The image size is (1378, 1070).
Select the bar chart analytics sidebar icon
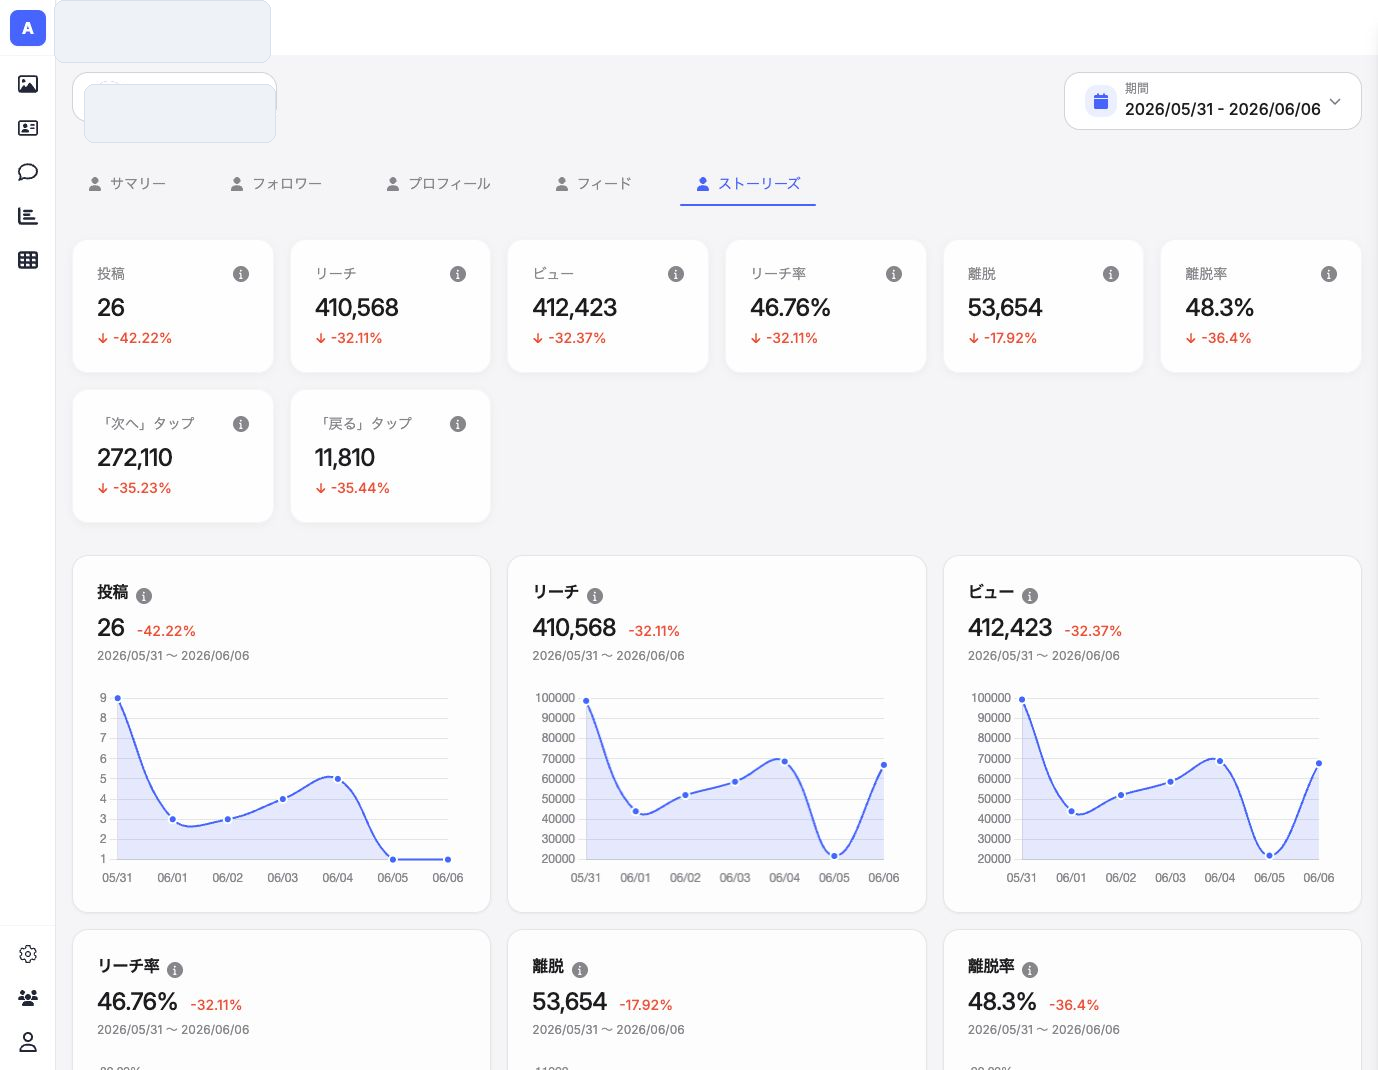[28, 216]
